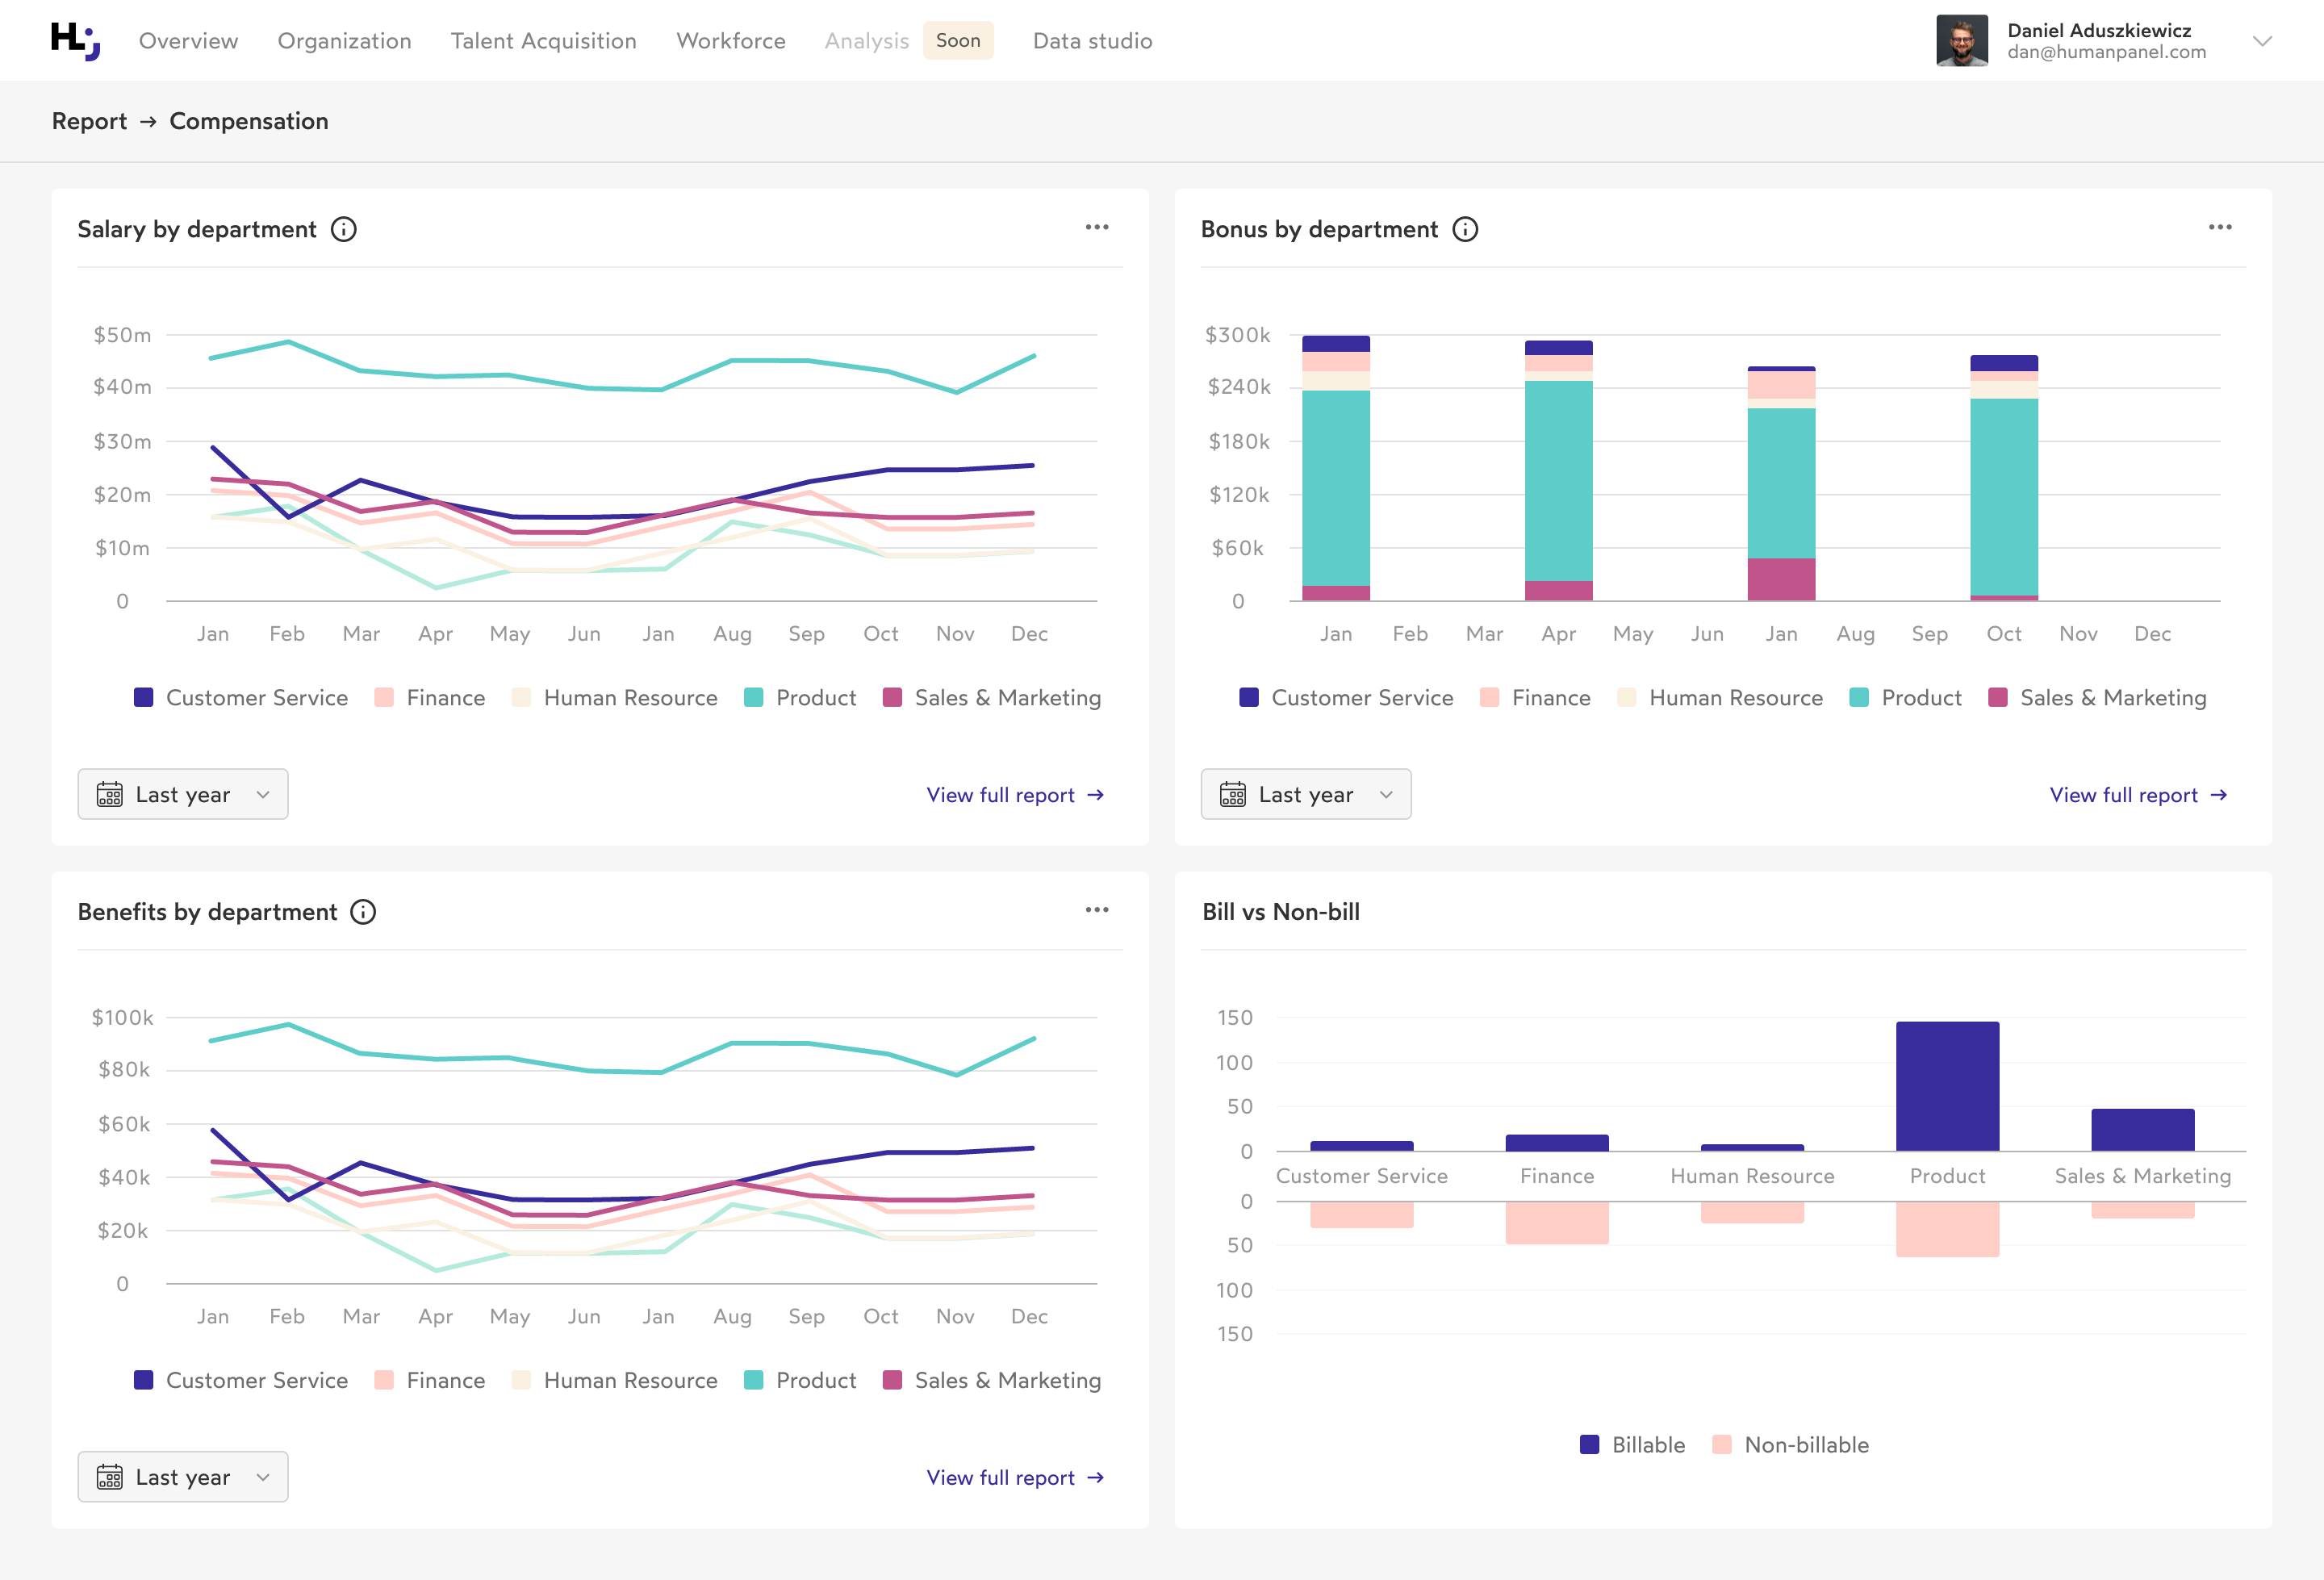Open the ellipsis menu on the Bonus chart
This screenshot has width=2324, height=1580.
(2219, 227)
